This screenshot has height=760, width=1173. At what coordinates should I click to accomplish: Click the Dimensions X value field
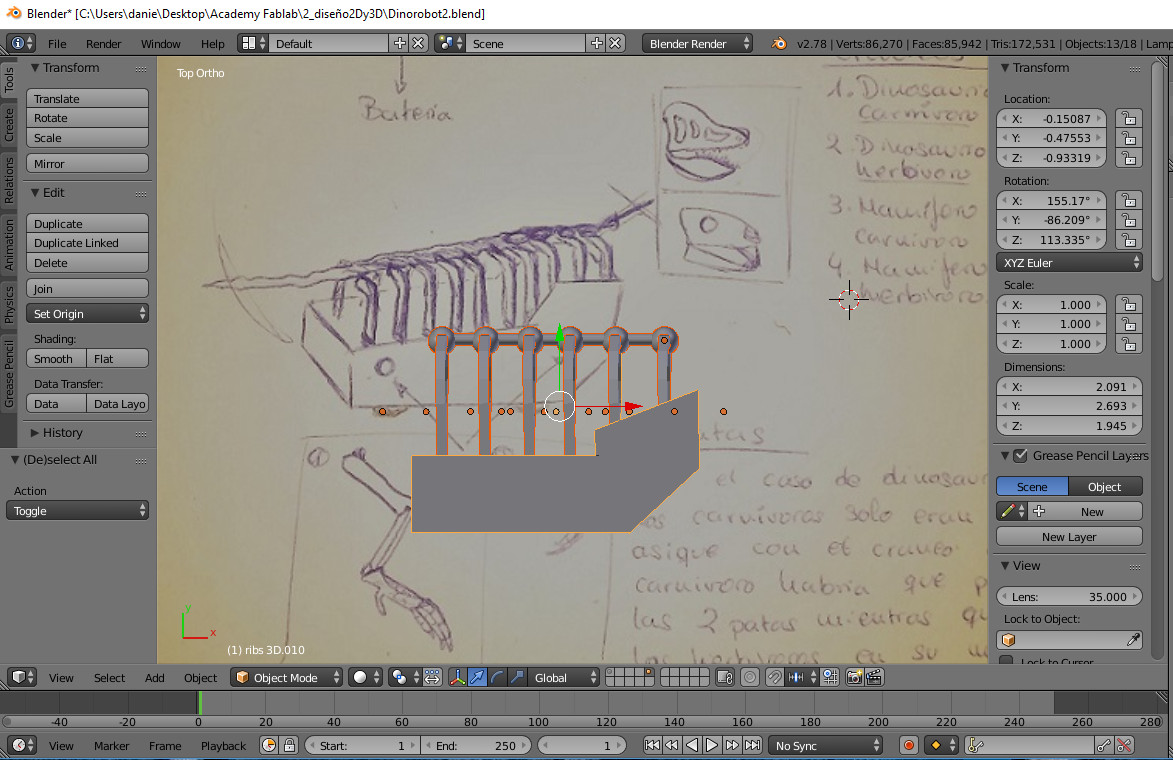point(1069,386)
